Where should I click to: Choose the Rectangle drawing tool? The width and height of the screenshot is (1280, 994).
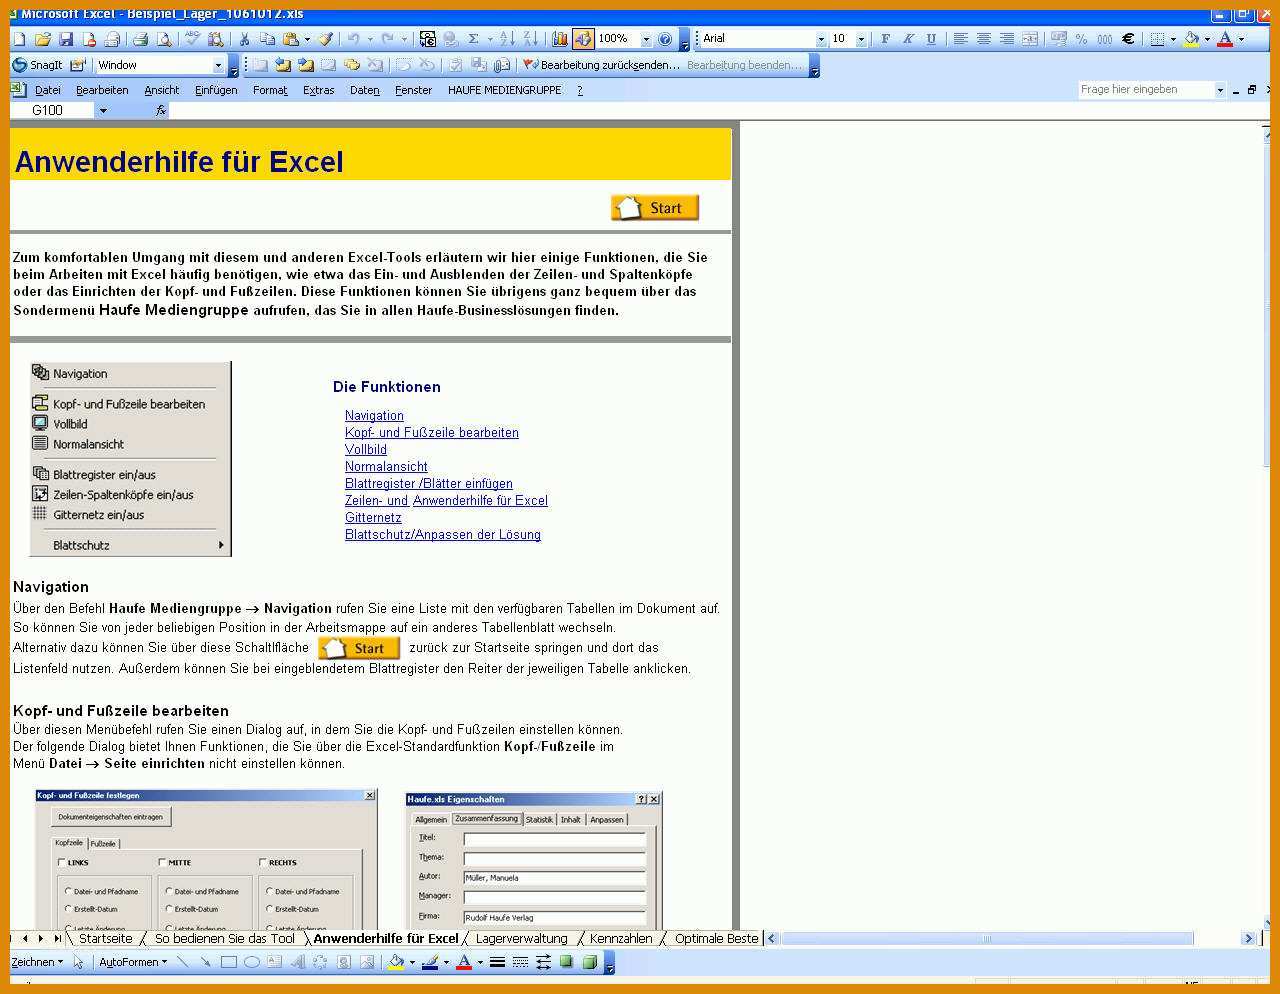pos(228,962)
